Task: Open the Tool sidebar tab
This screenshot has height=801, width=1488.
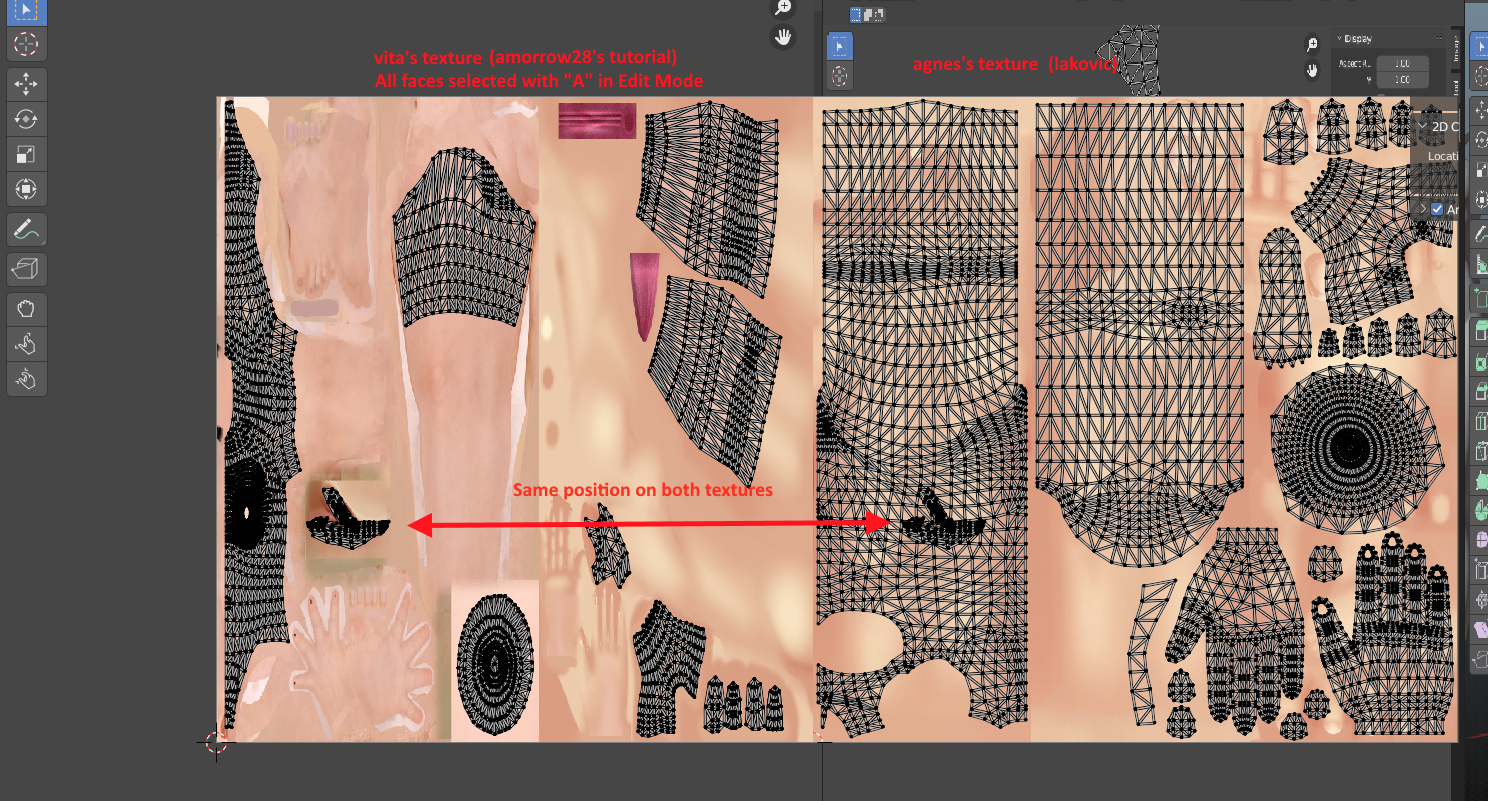Action: (x=1457, y=87)
